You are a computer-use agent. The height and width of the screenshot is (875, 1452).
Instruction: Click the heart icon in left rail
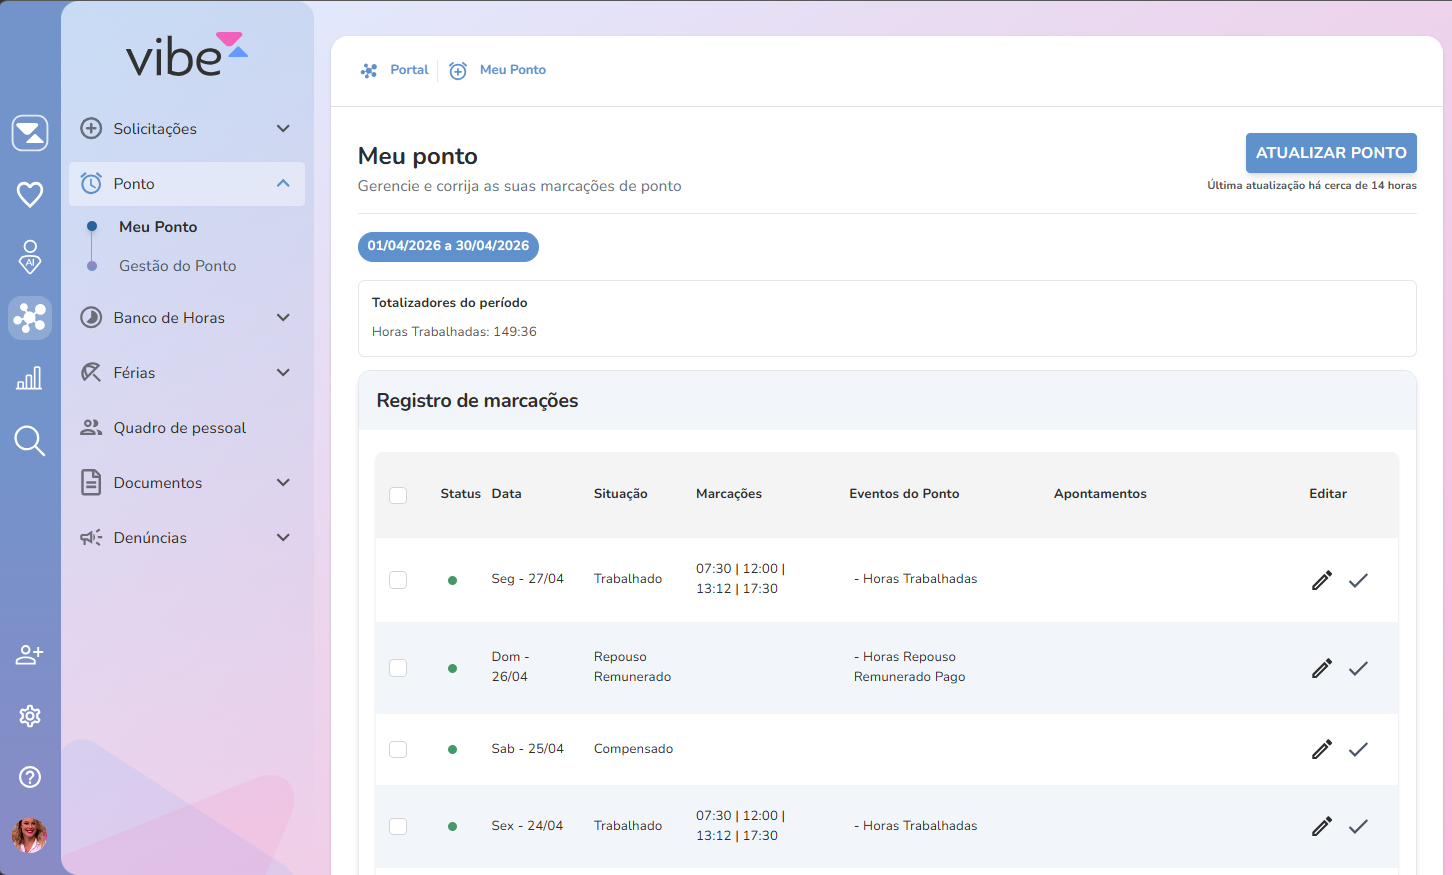click(30, 194)
